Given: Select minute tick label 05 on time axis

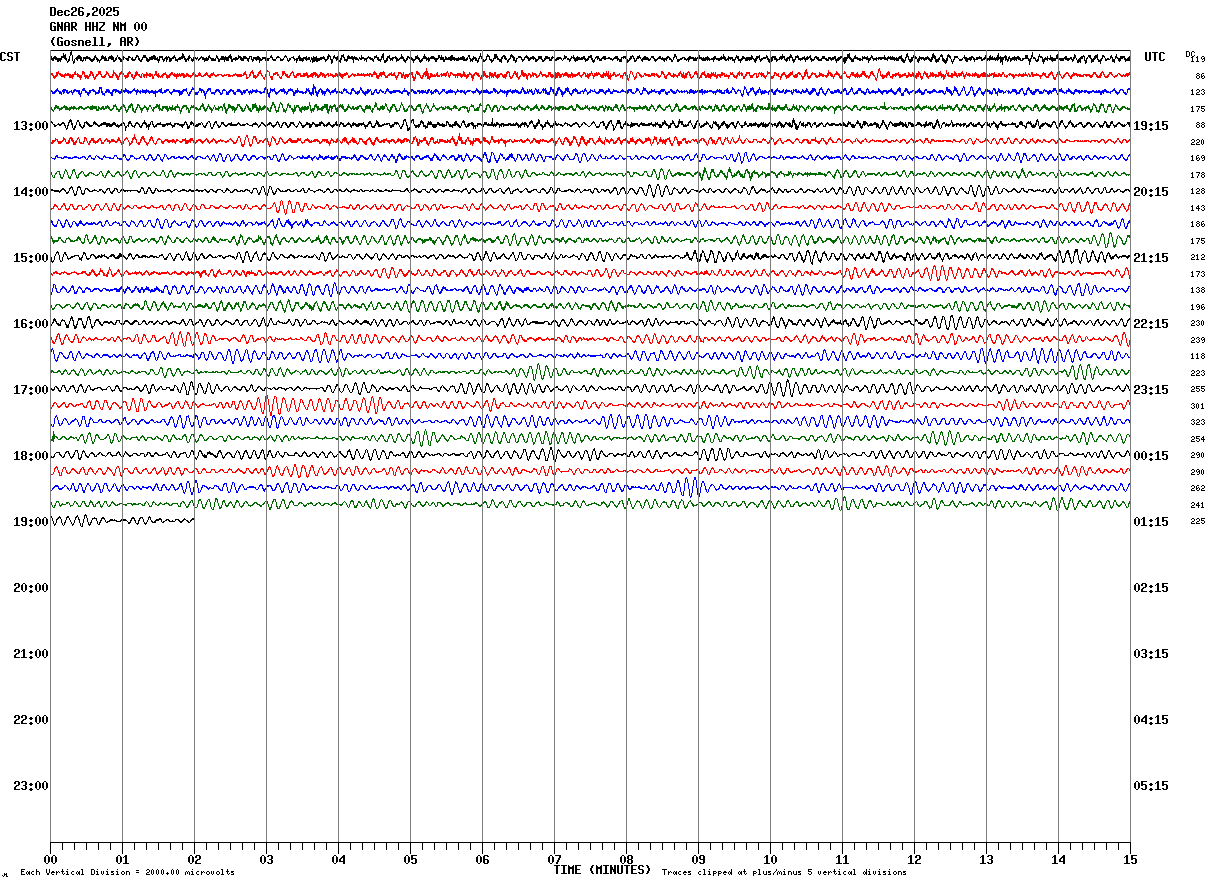Looking at the screenshot, I should 410,860.
